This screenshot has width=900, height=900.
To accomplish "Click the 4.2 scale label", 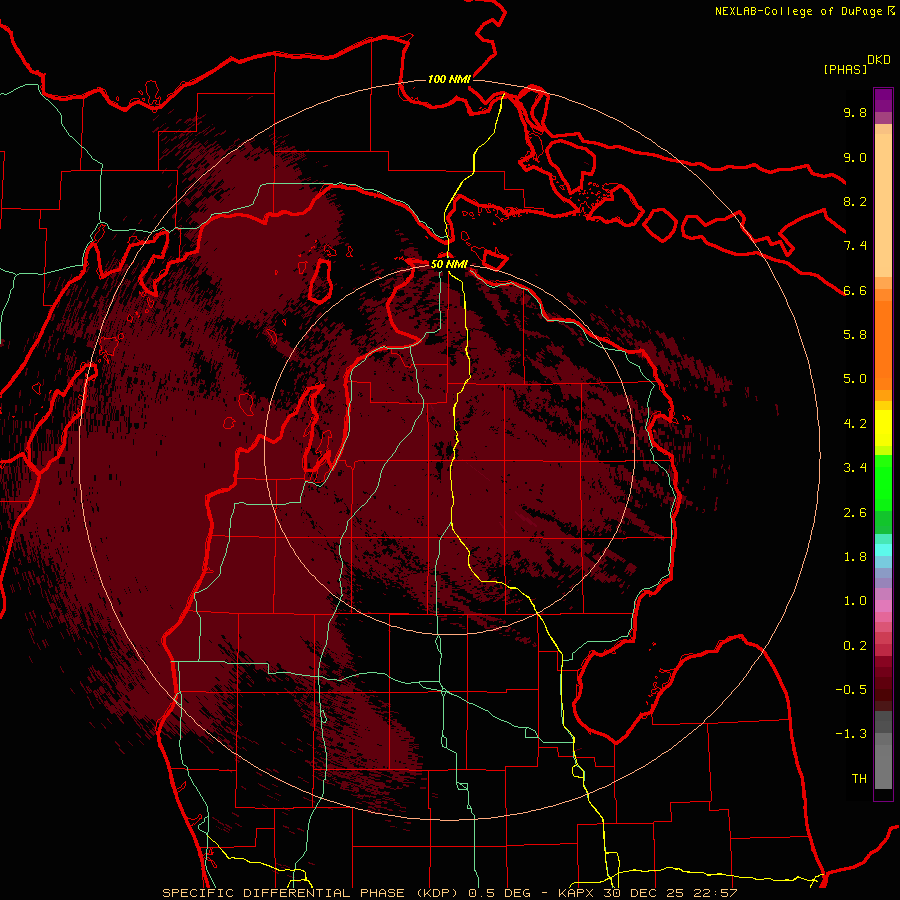I will 855,424.
